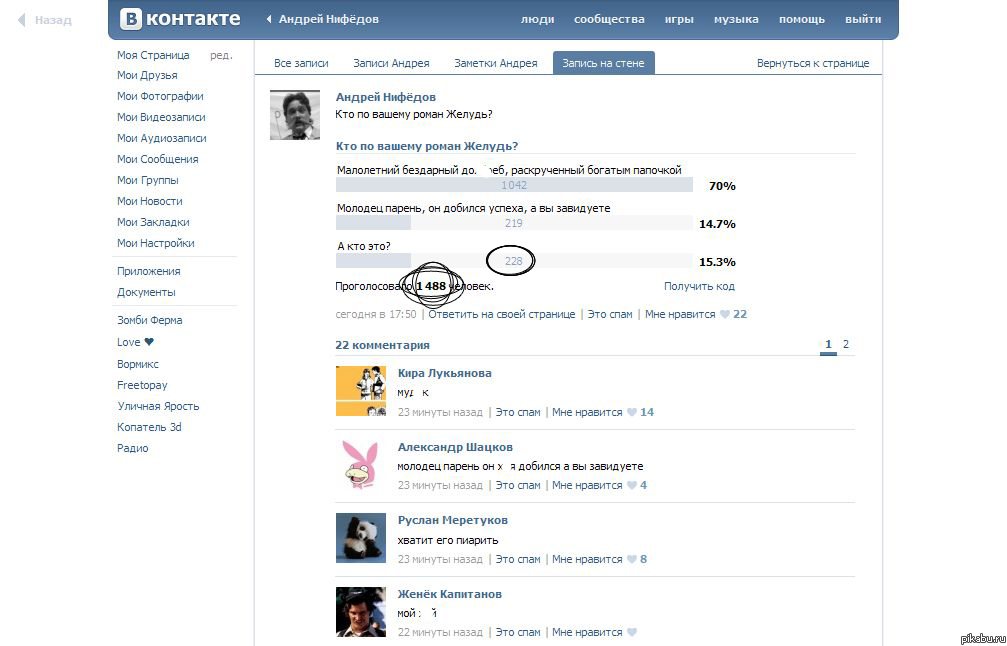
Task: Click the heart next to 22 likes
Action: click(724, 314)
